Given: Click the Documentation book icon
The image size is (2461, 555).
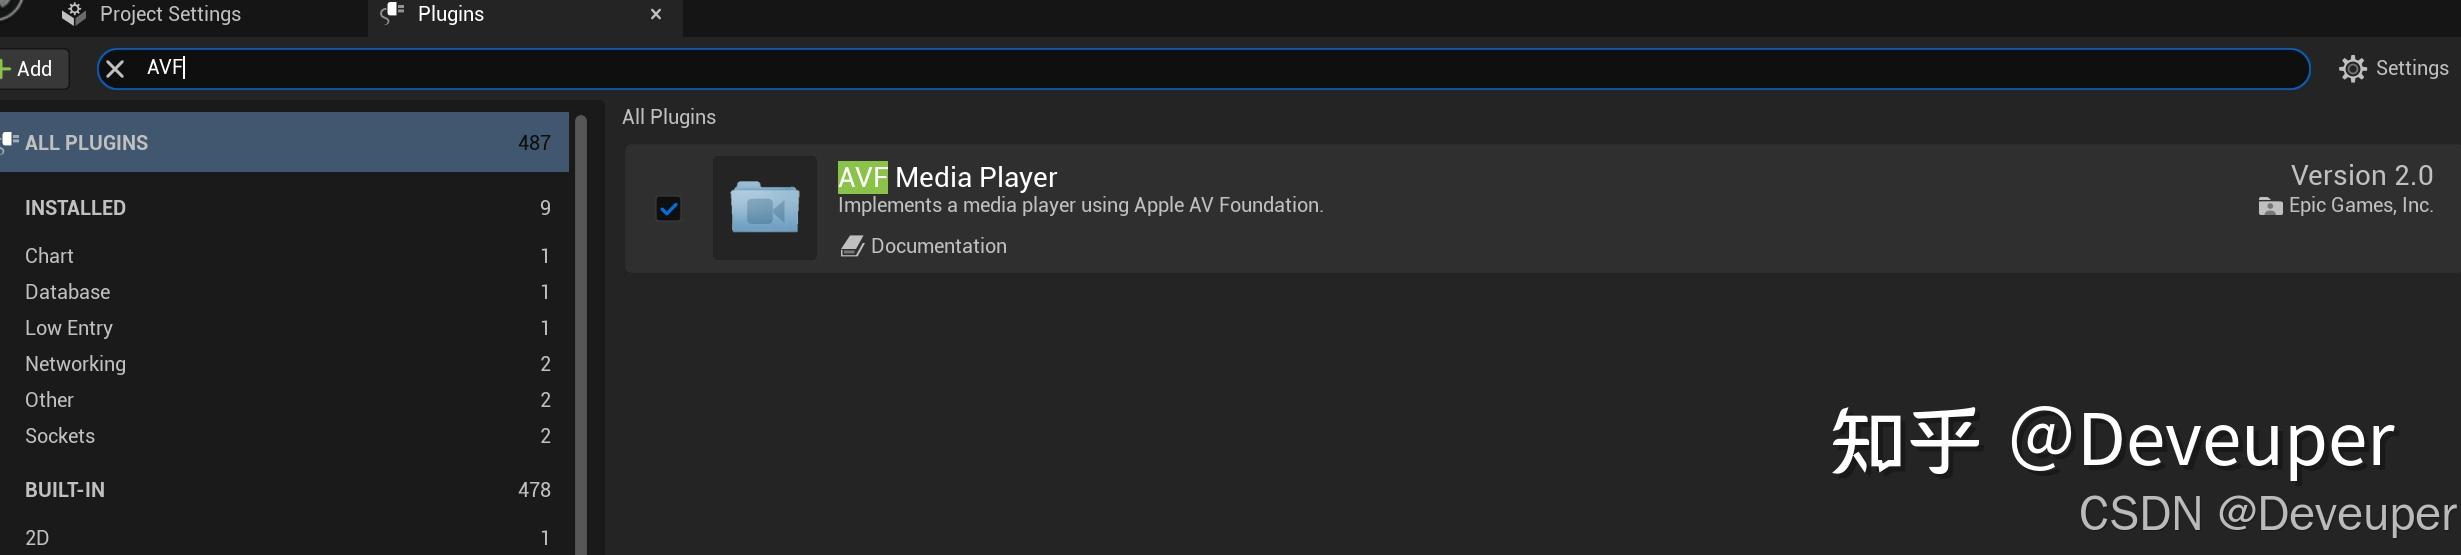Looking at the screenshot, I should pos(851,246).
